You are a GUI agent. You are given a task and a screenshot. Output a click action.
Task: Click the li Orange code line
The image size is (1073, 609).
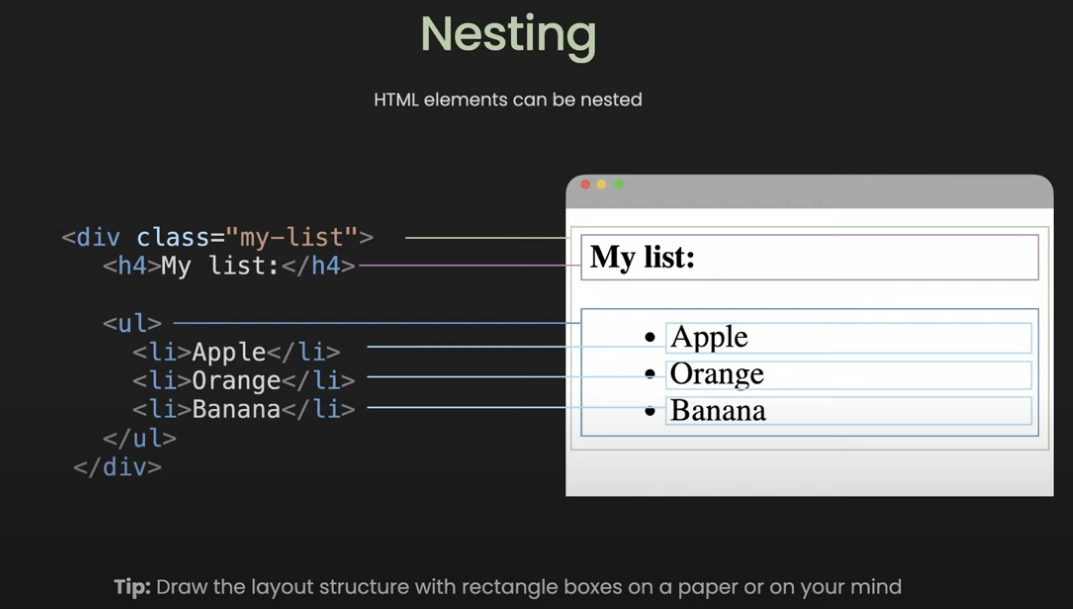pyautogui.click(x=244, y=380)
